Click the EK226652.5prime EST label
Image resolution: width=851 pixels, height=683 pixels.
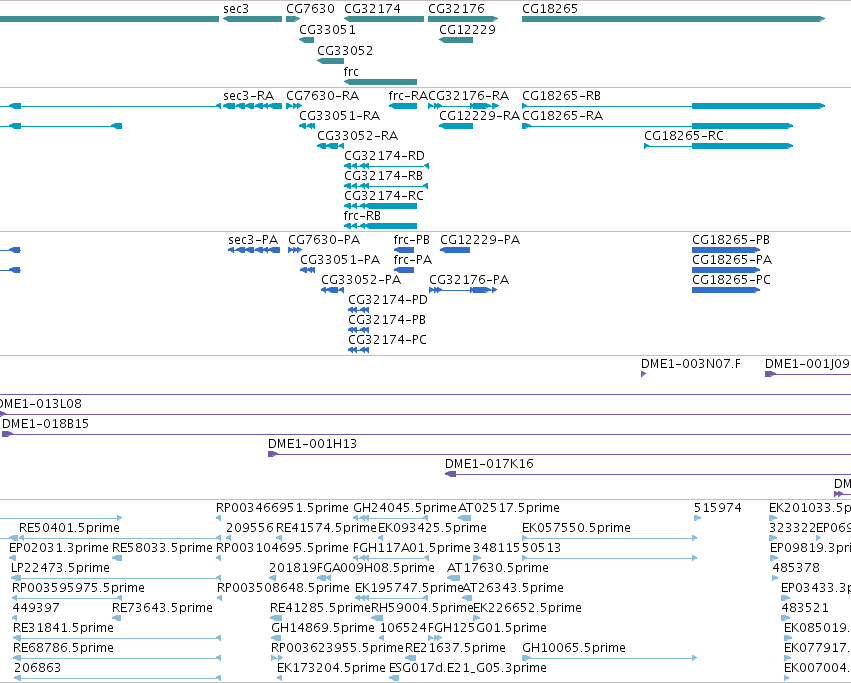tap(528, 608)
